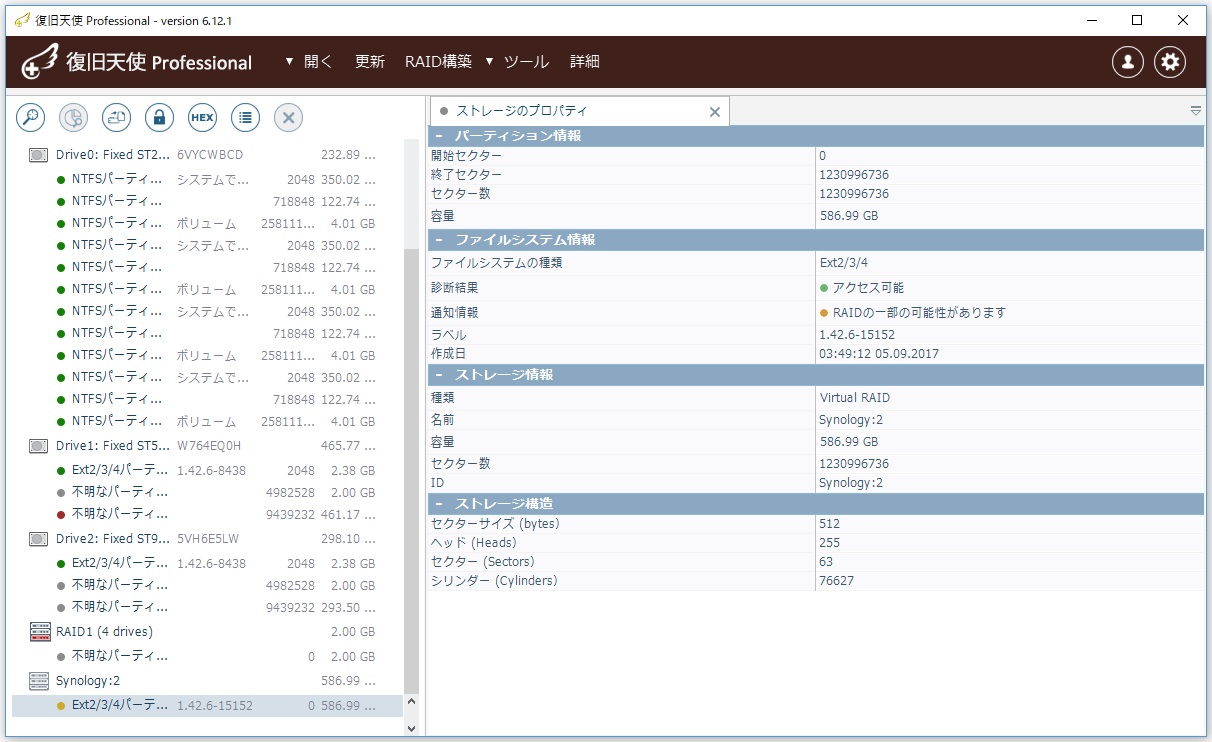
Task: Click the yellow dot on the Synology Ext2/3/4 partition
Action: (62, 705)
